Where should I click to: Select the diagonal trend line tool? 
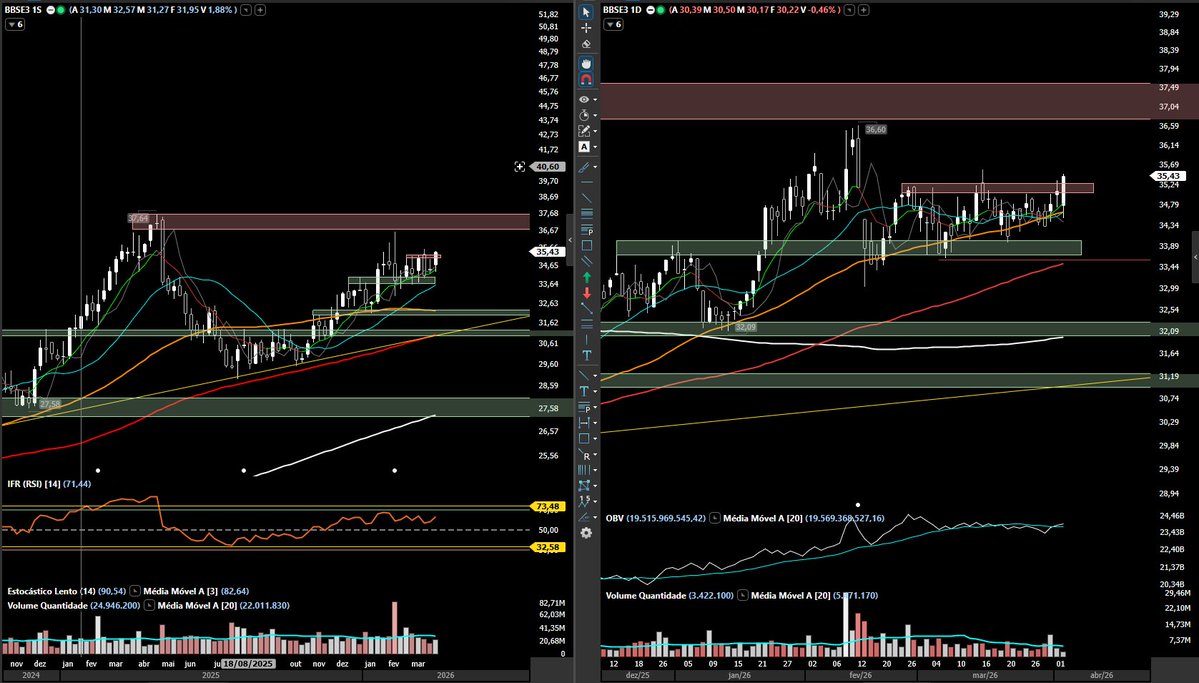pyautogui.click(x=587, y=198)
